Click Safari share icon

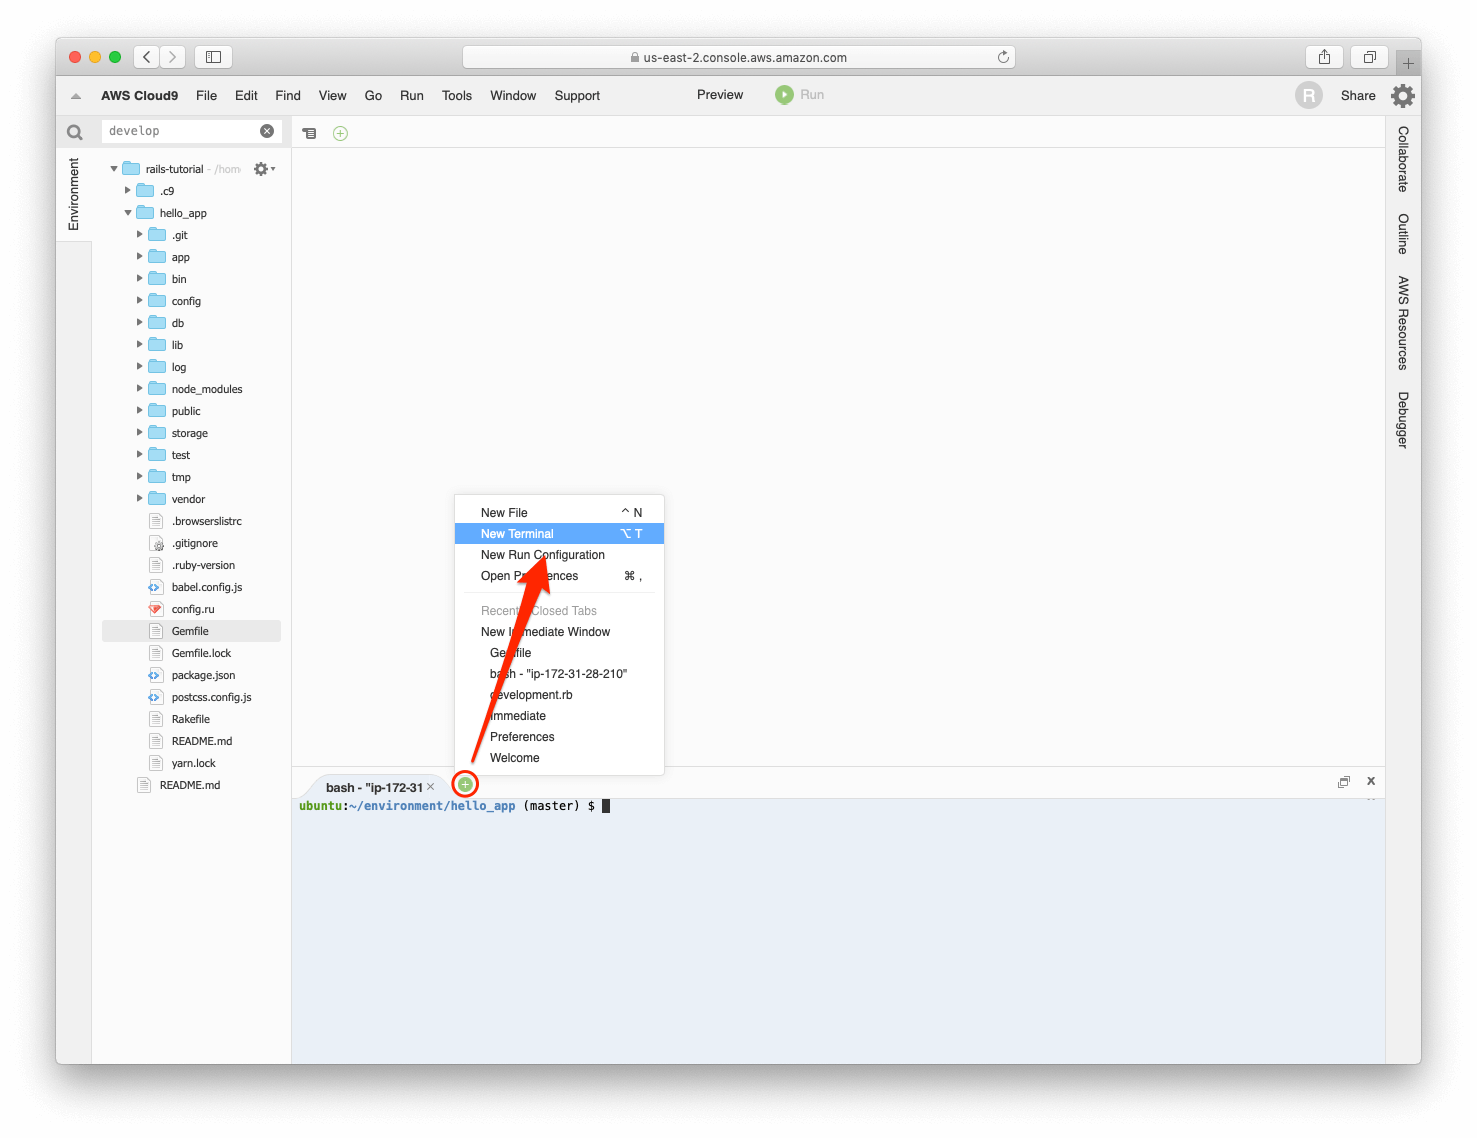[x=1324, y=57]
